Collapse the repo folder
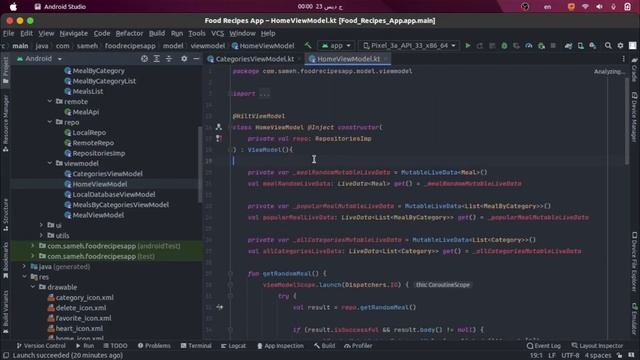 [50, 122]
